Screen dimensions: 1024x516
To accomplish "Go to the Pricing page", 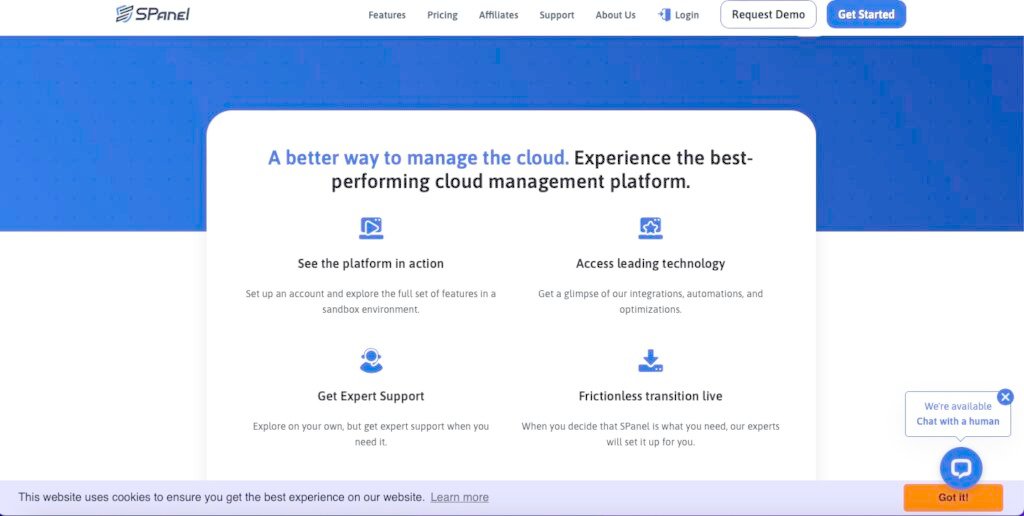I will click(442, 15).
